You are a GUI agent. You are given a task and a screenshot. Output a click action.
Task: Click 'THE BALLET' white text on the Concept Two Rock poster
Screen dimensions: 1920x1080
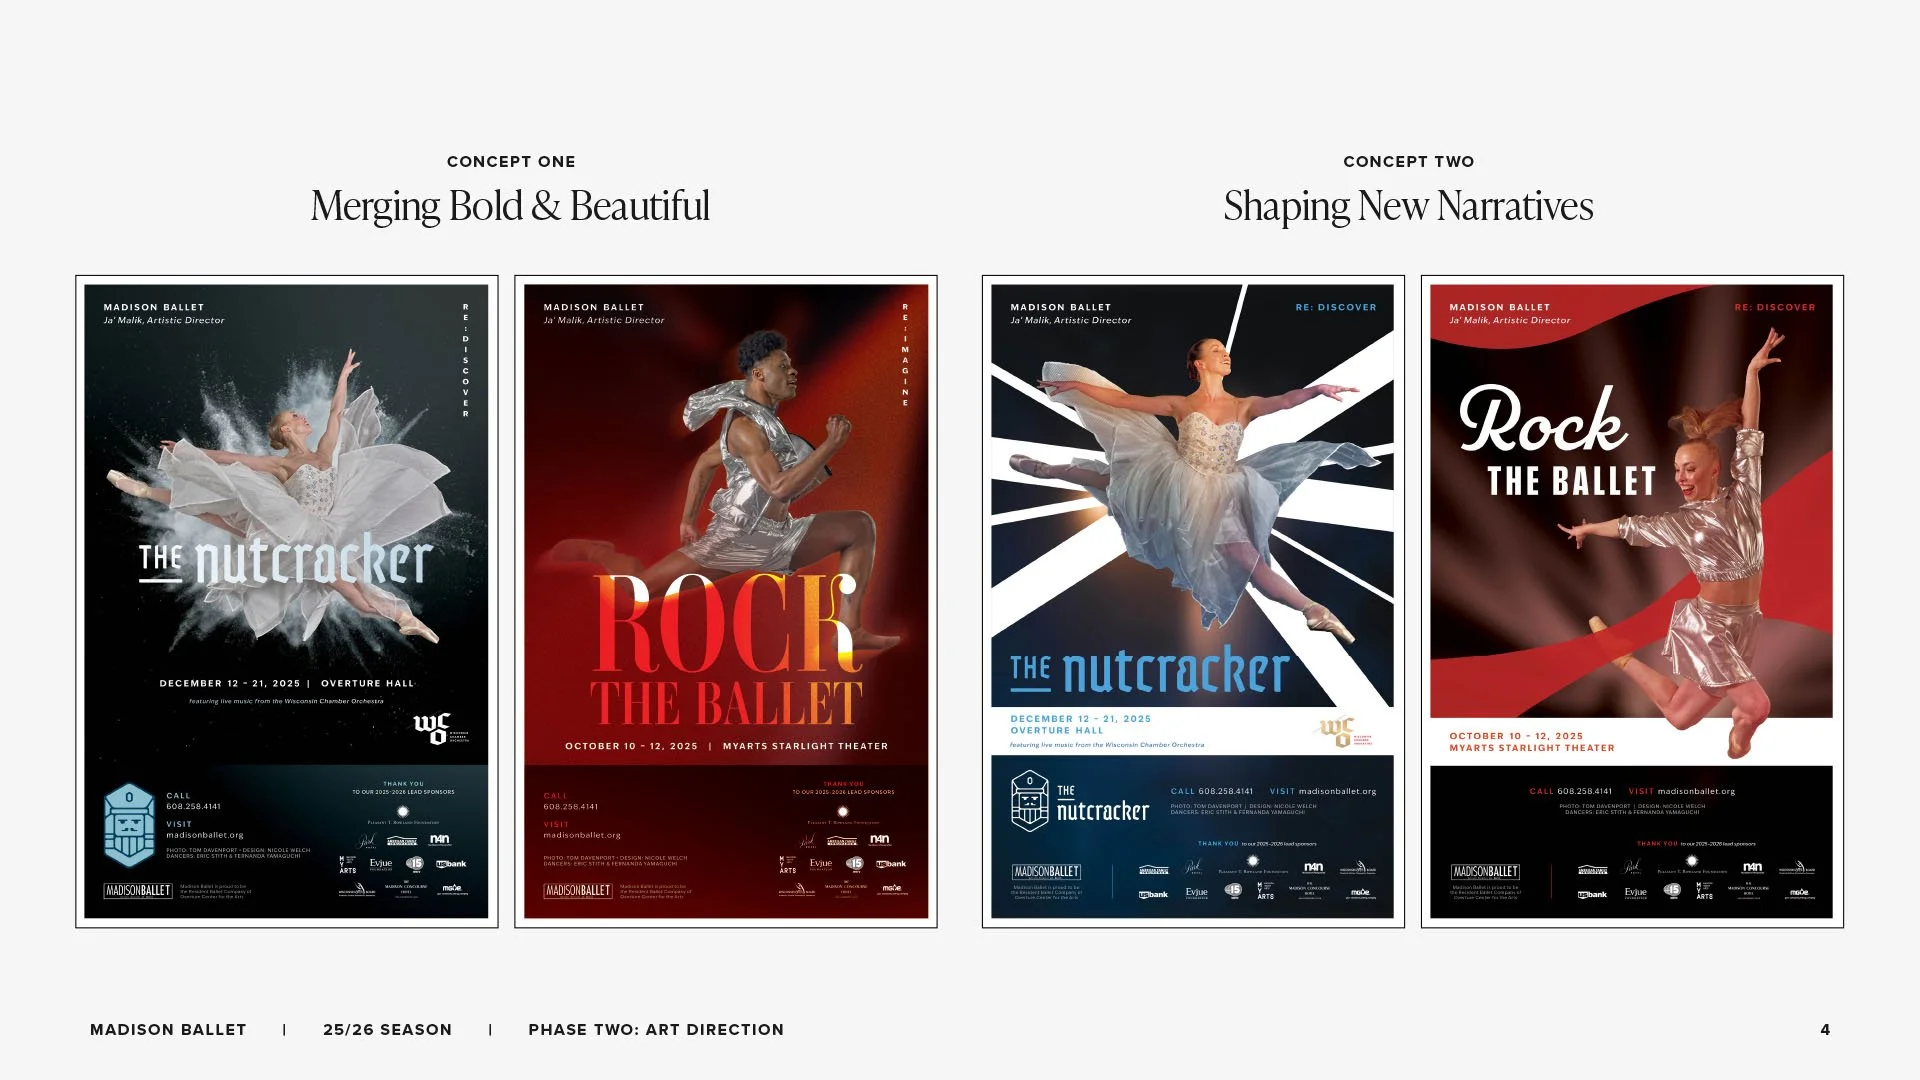1571,482
